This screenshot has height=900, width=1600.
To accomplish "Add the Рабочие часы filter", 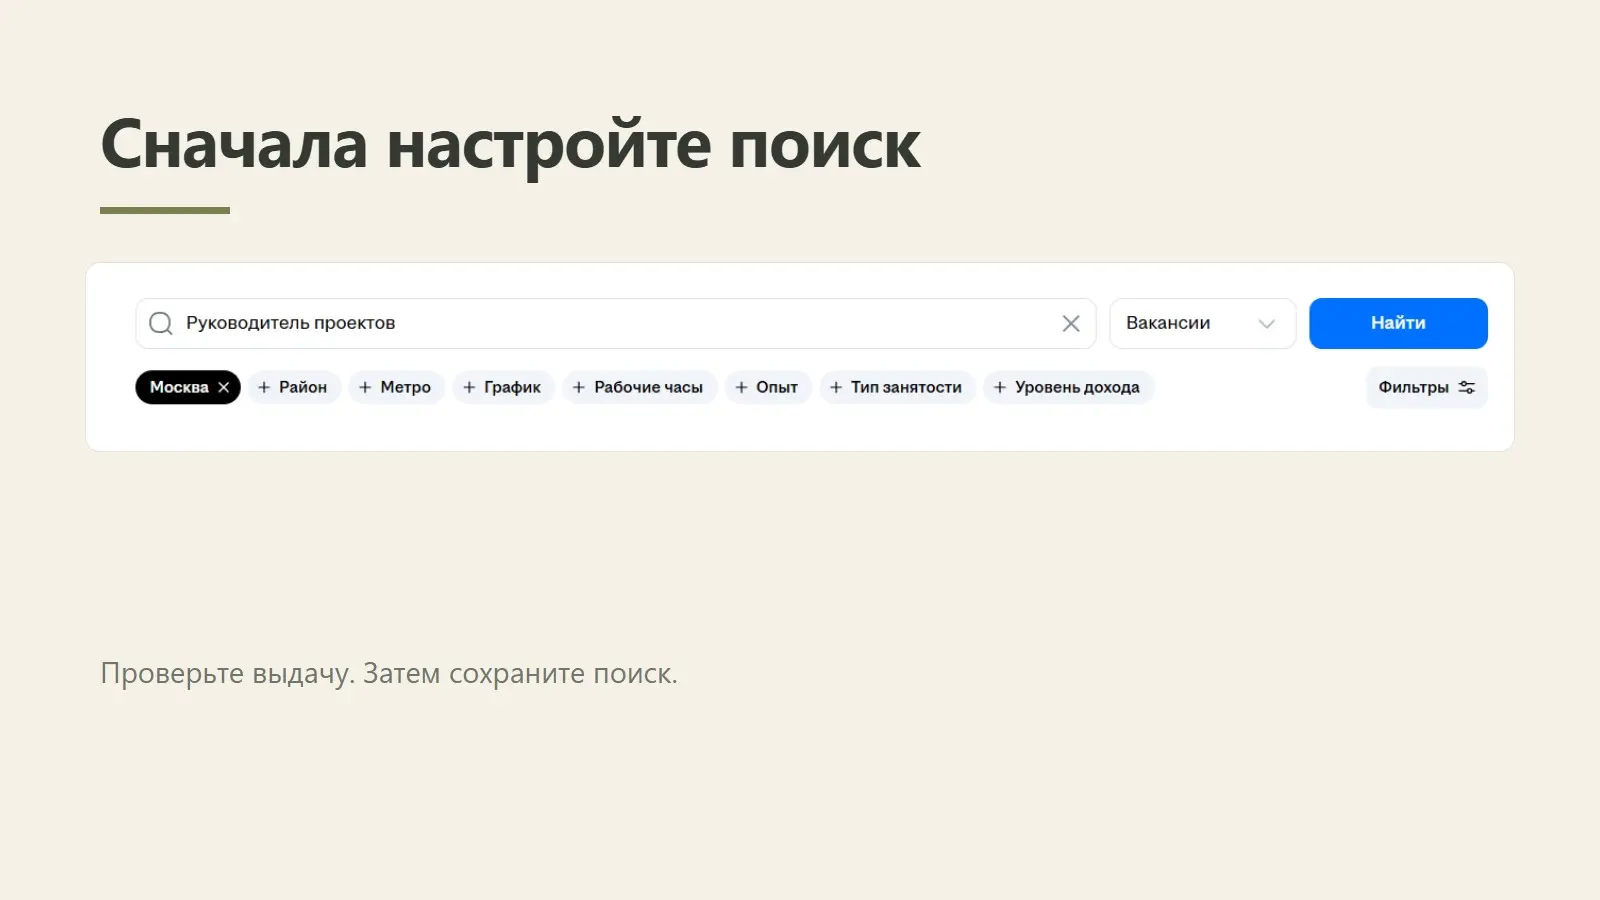I will point(639,387).
